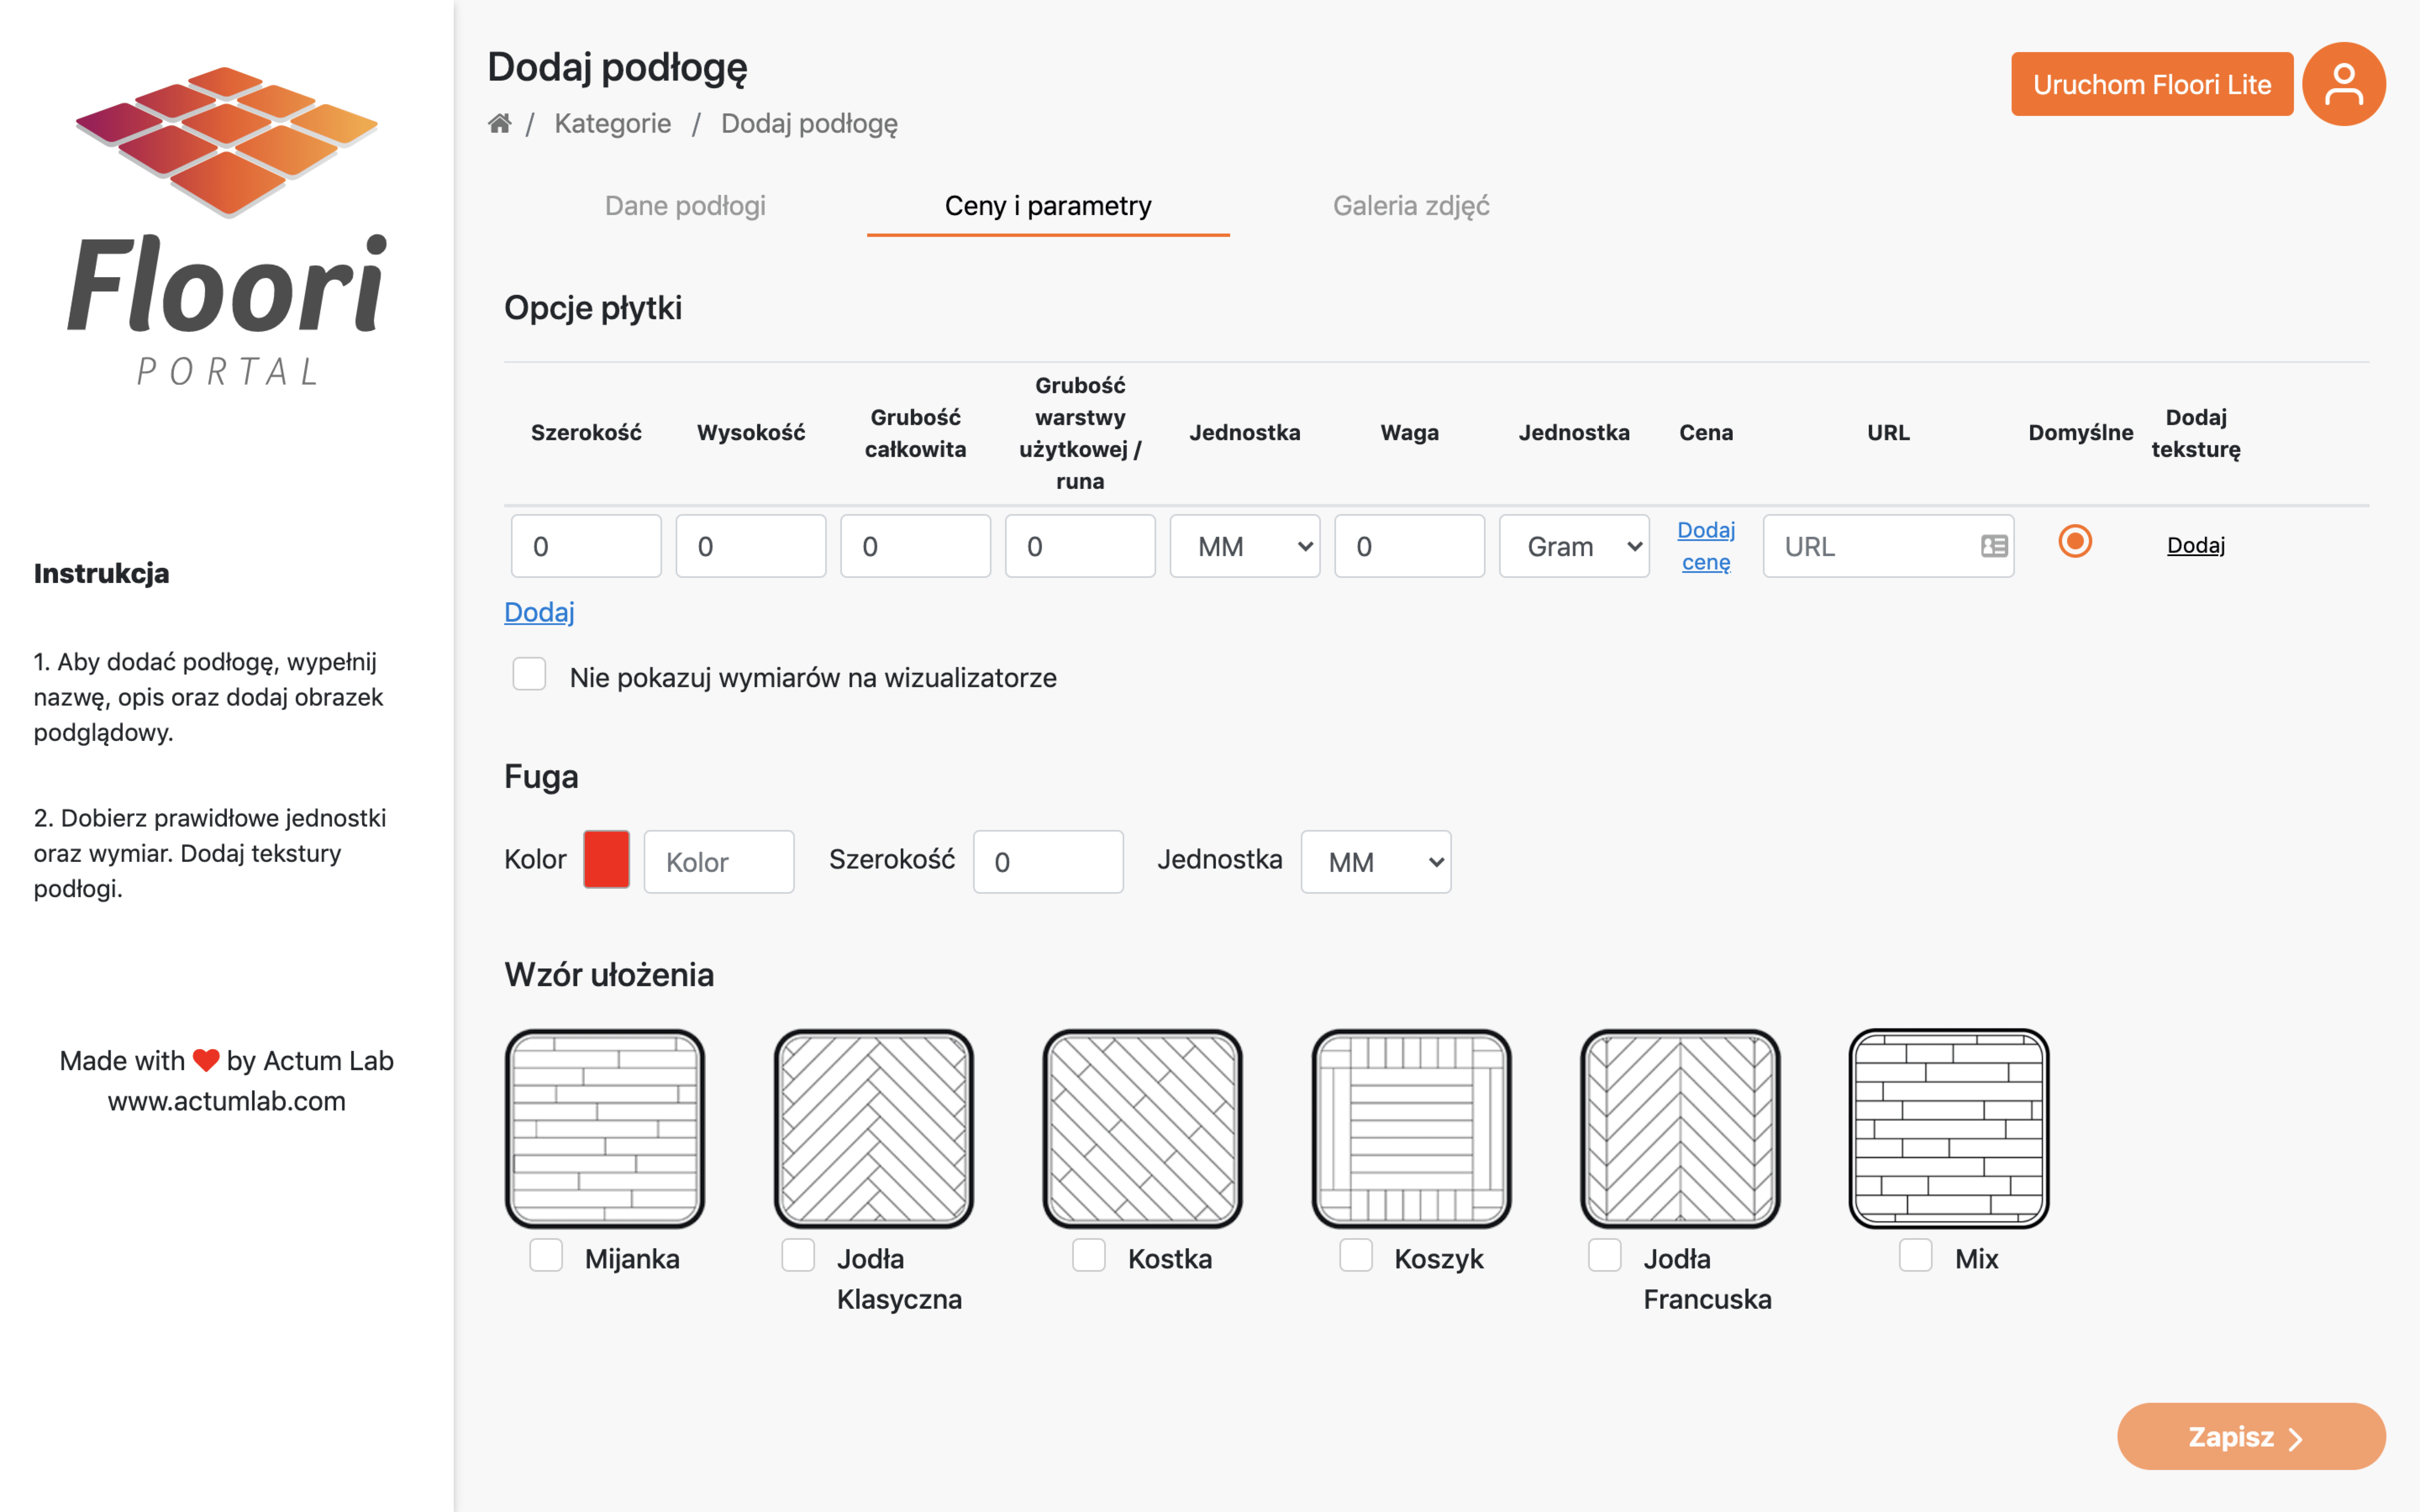Viewport: 2420px width, 1512px height.
Task: Click Dodaj link to add texture
Action: point(2196,545)
